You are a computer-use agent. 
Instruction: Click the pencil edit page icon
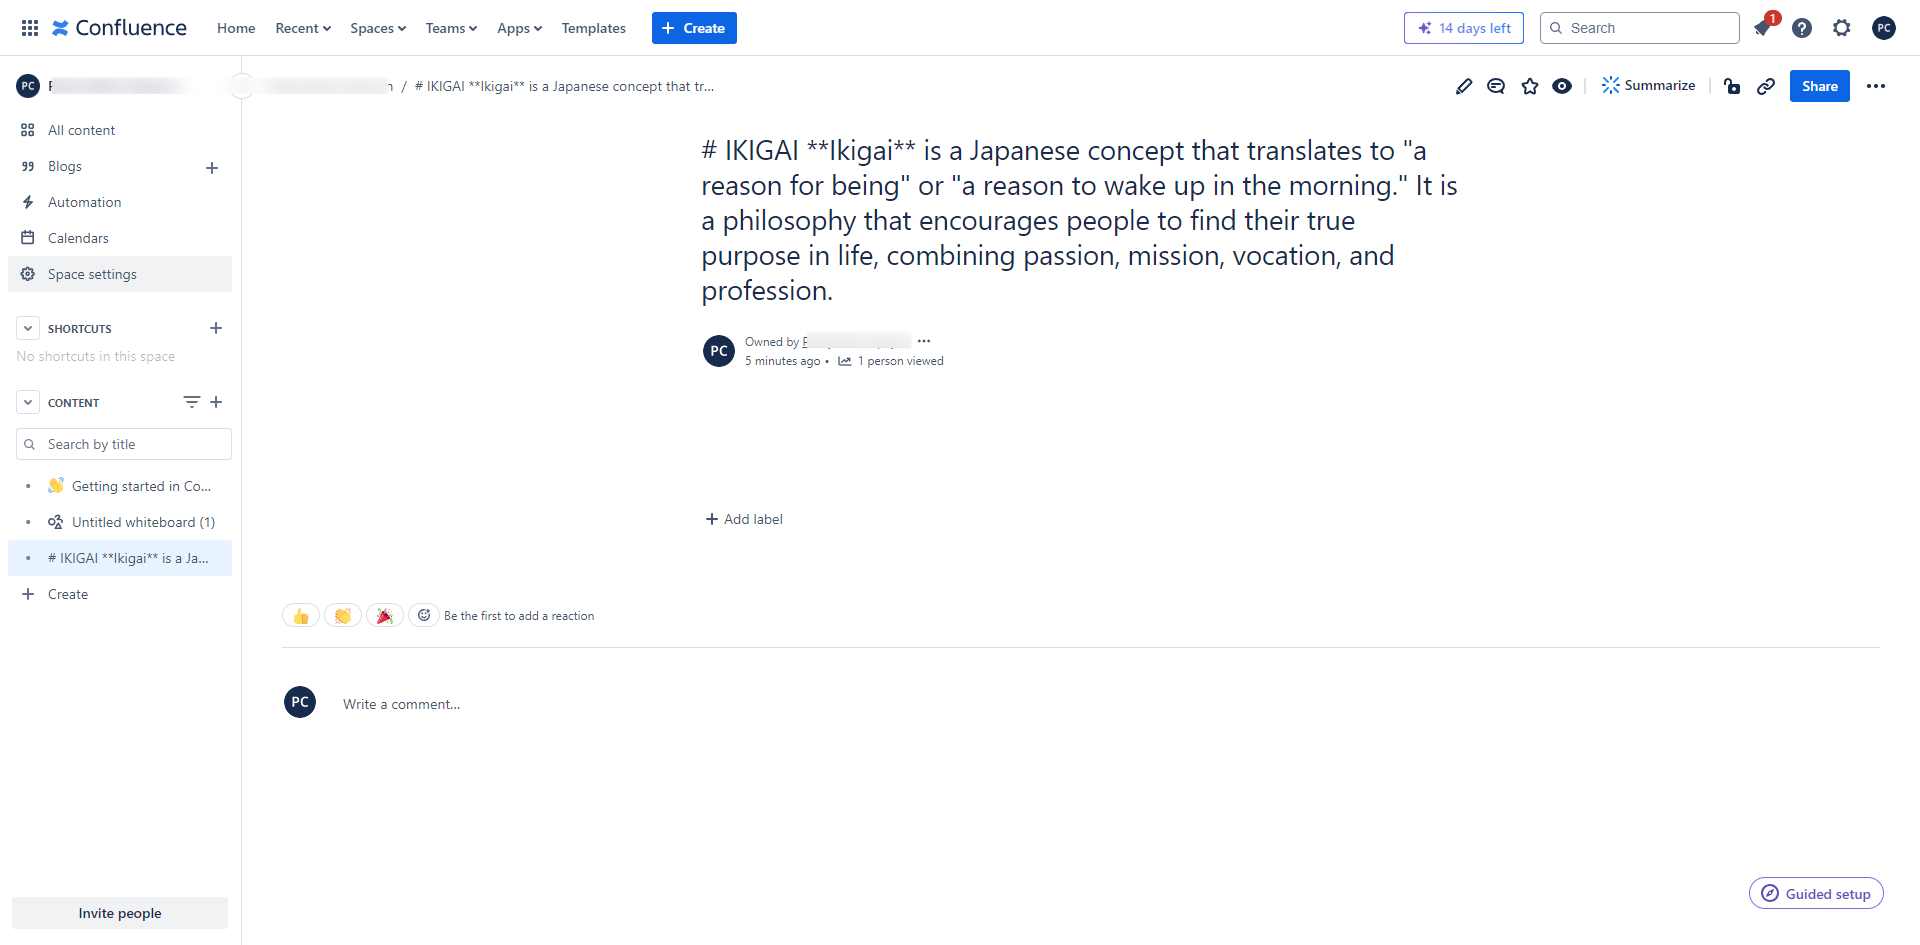coord(1464,86)
